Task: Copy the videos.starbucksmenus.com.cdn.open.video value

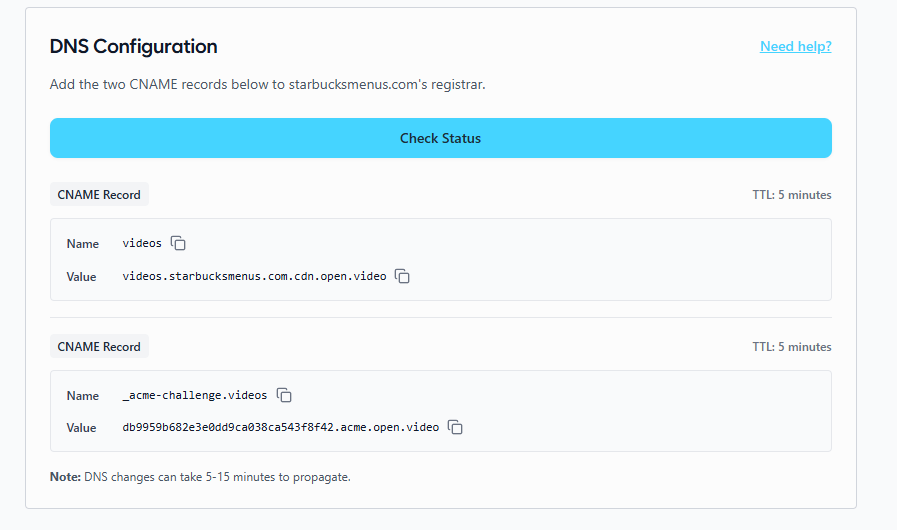Action: click(x=402, y=277)
